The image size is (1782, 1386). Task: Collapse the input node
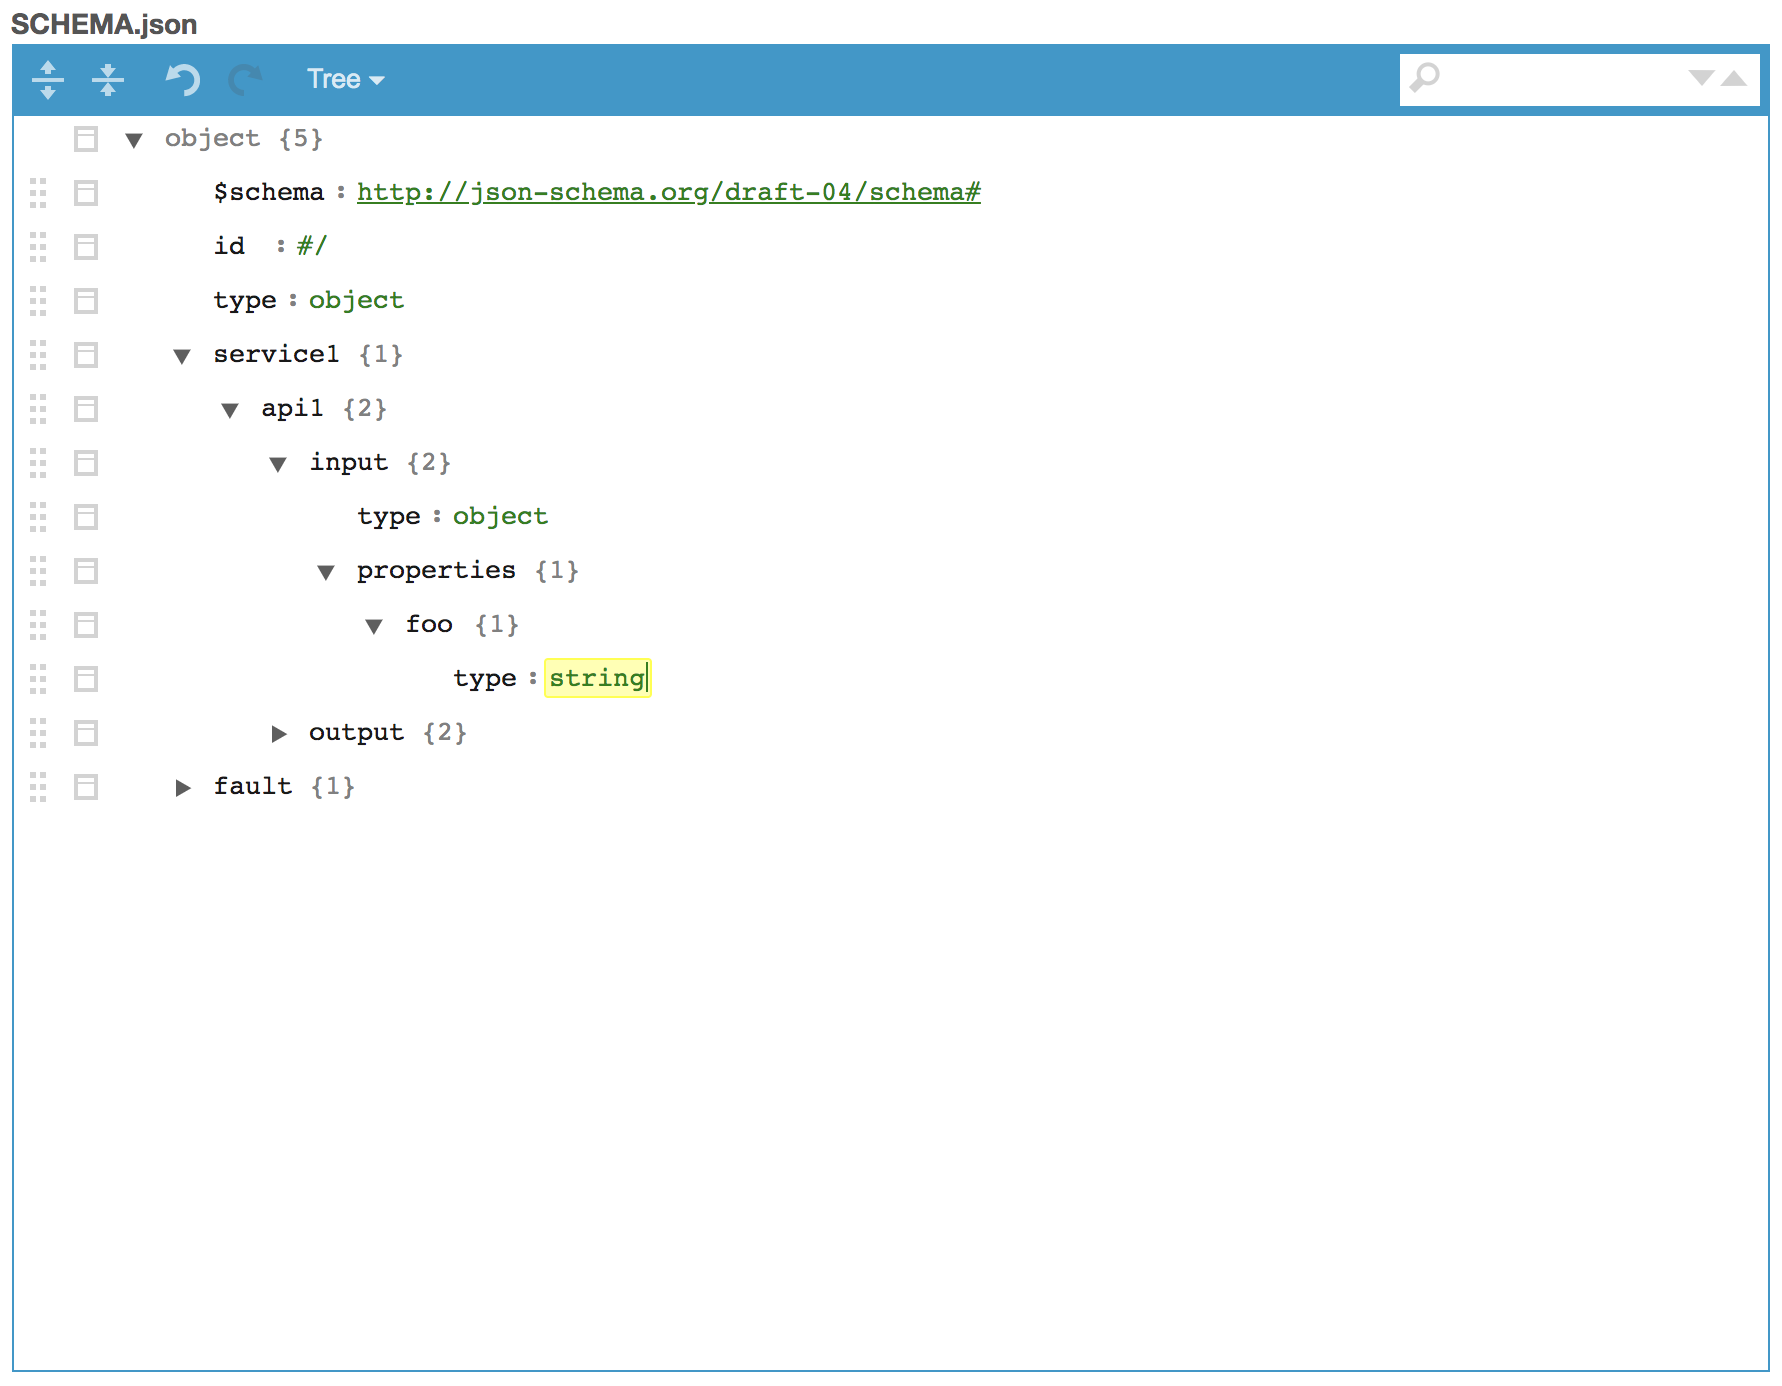[278, 464]
